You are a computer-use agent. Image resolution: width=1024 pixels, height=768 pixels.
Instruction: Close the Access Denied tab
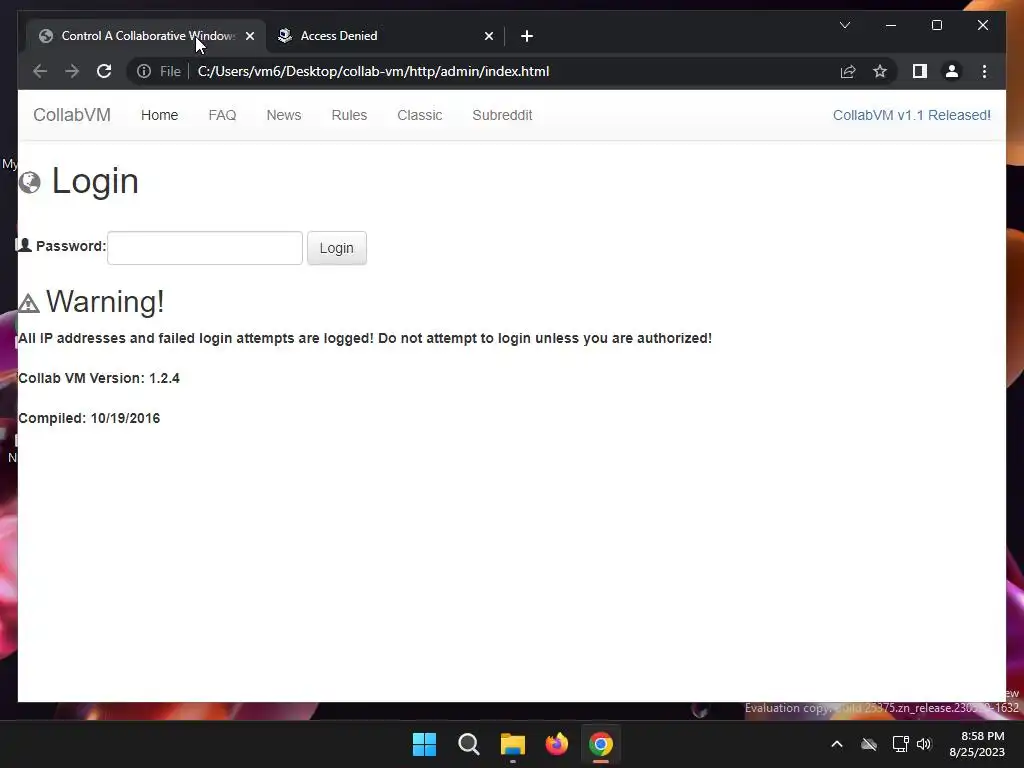(488, 36)
